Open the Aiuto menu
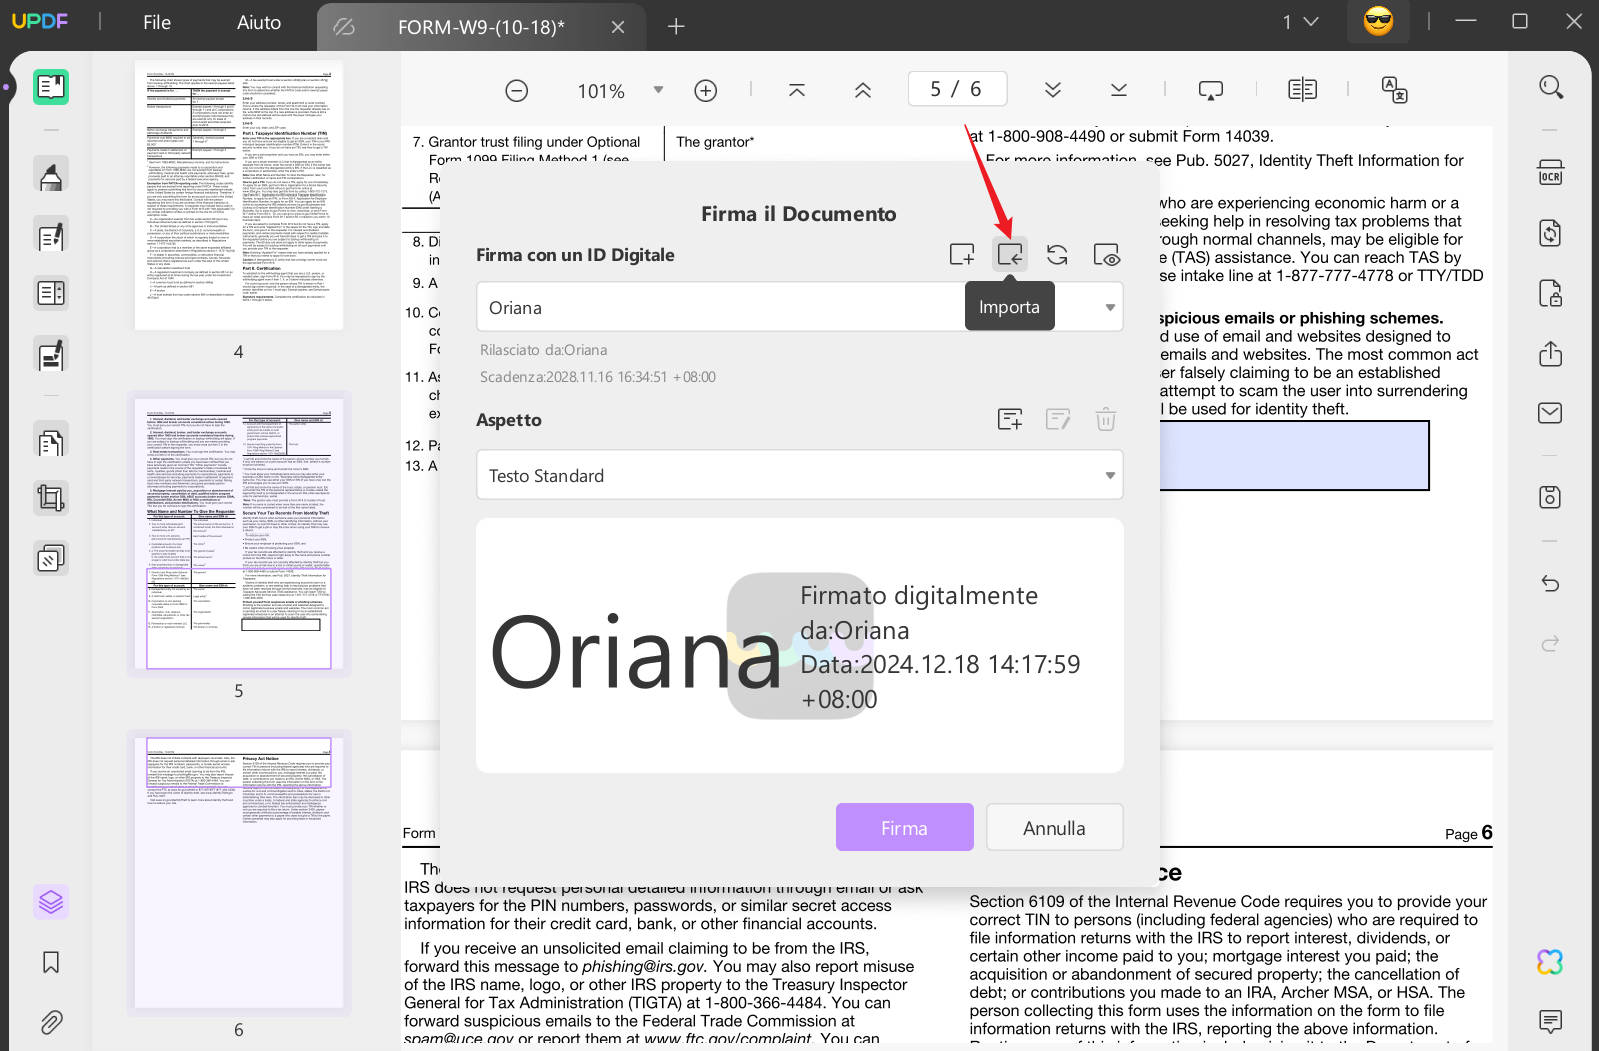This screenshot has width=1599, height=1051. pyautogui.click(x=259, y=22)
